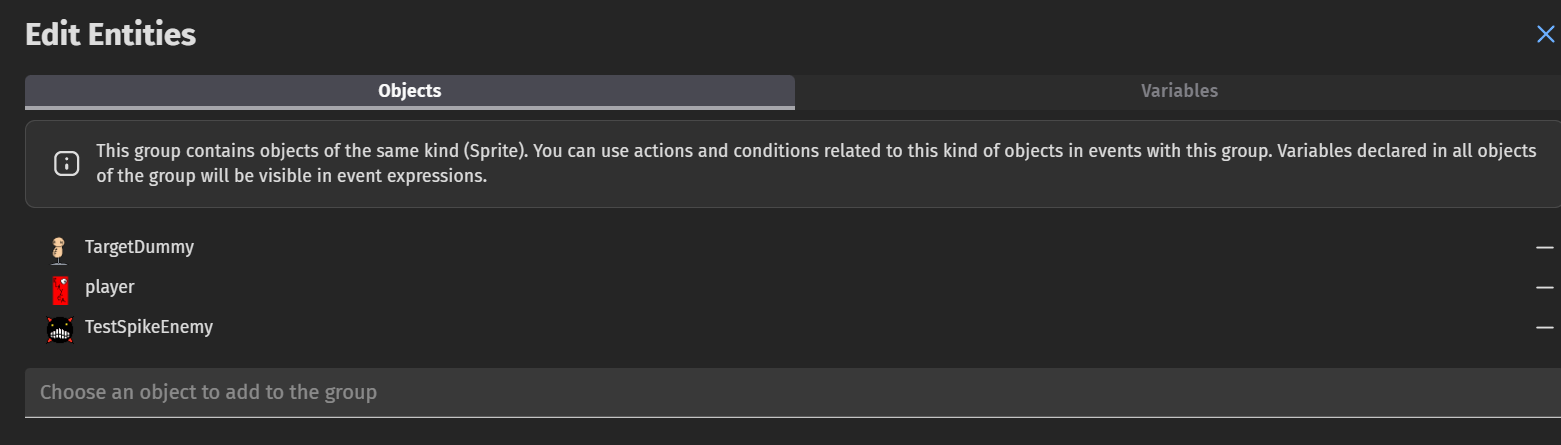Click the 'of the group will be visible' line
The width and height of the screenshot is (1561, 445).
point(291,177)
